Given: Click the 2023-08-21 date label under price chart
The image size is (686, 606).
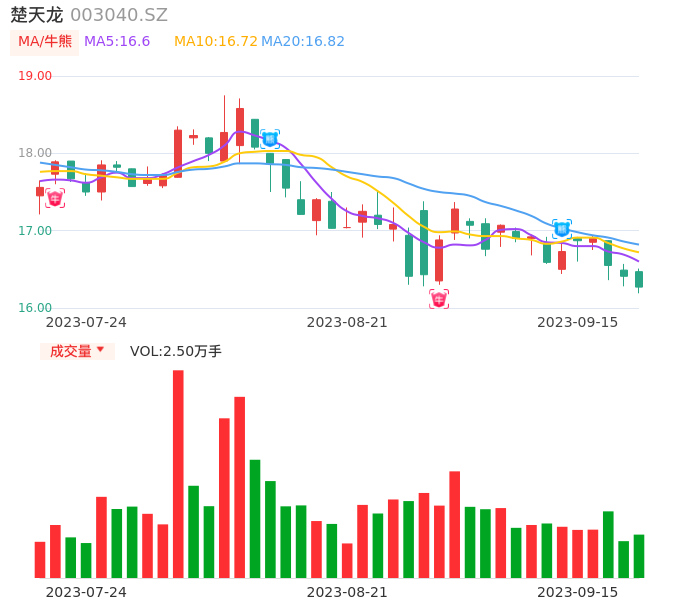Looking at the screenshot, I should click(x=347, y=322).
